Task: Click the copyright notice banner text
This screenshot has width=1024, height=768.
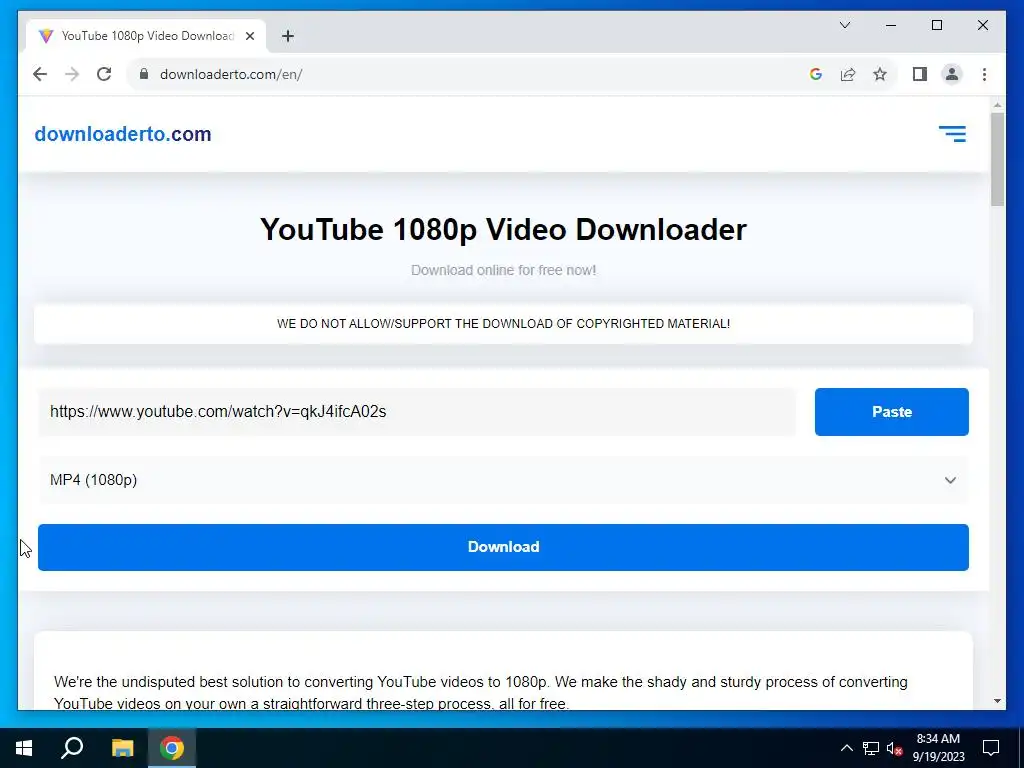Action: 503,324
